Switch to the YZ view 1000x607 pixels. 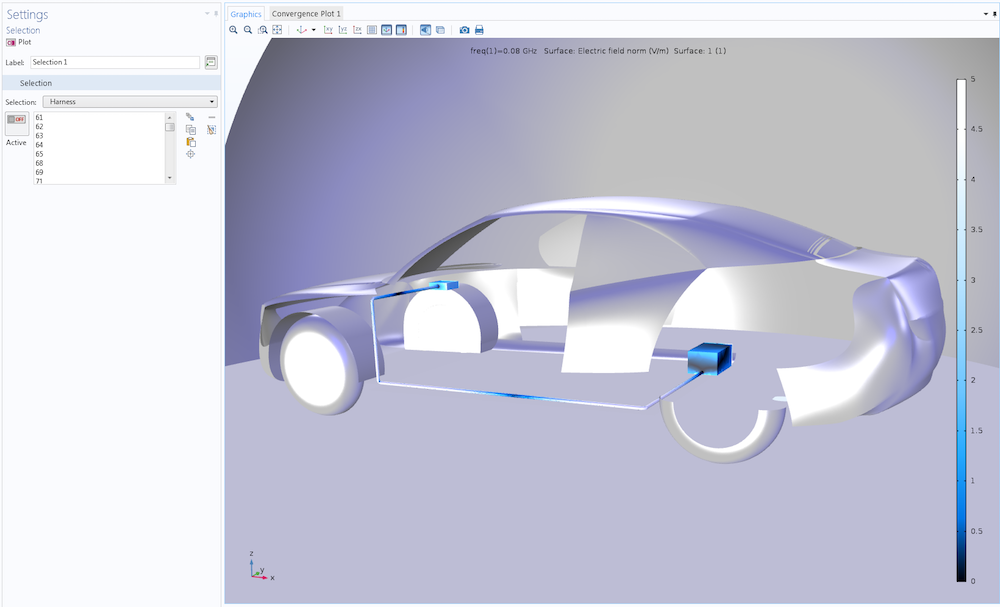[343, 30]
